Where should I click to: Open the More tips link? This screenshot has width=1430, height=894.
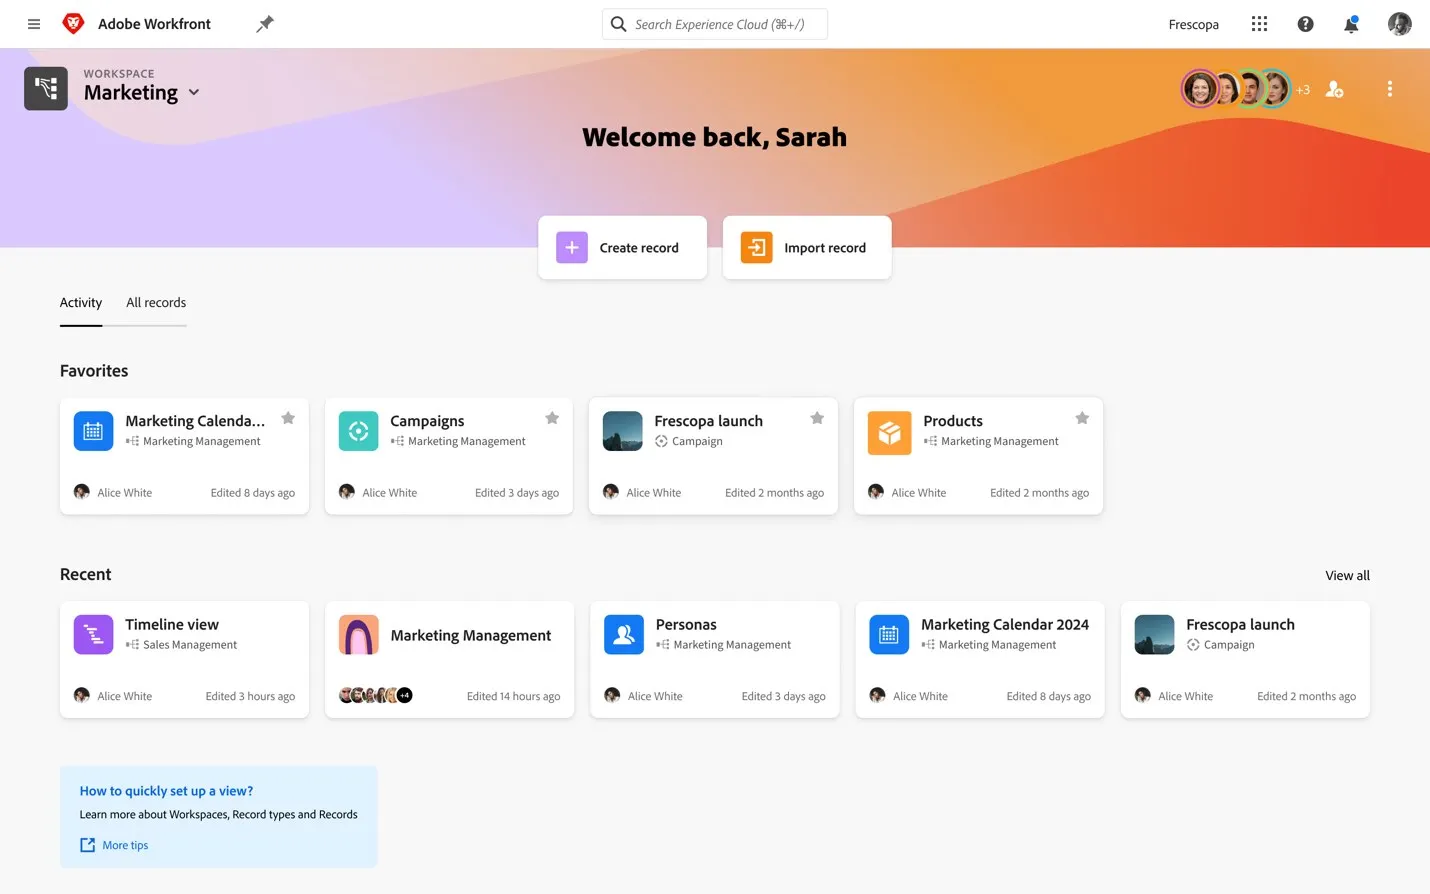tap(125, 845)
